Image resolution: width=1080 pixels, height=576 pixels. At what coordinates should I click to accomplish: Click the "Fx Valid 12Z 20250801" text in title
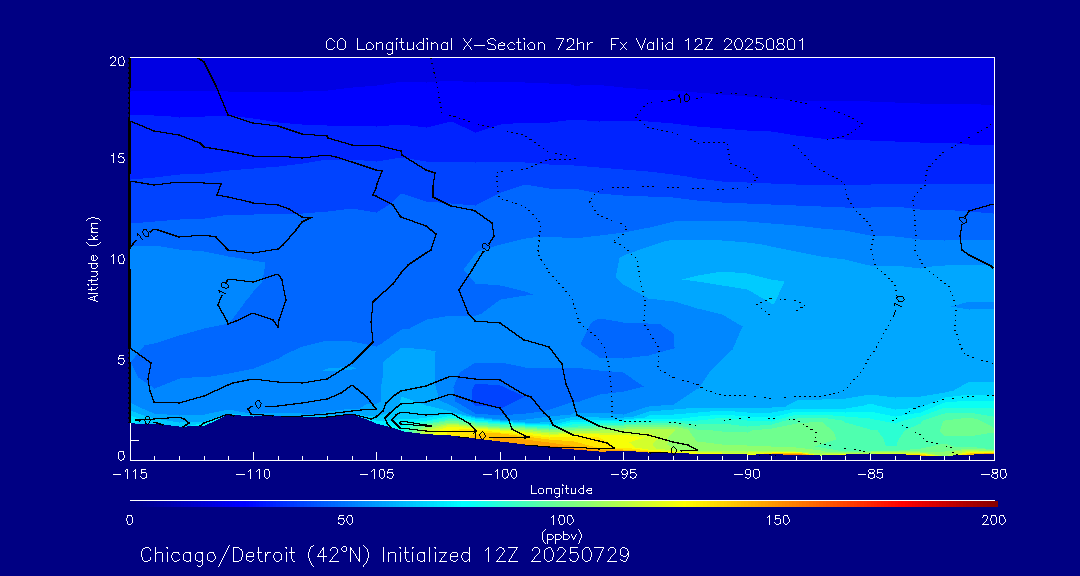(x=708, y=45)
